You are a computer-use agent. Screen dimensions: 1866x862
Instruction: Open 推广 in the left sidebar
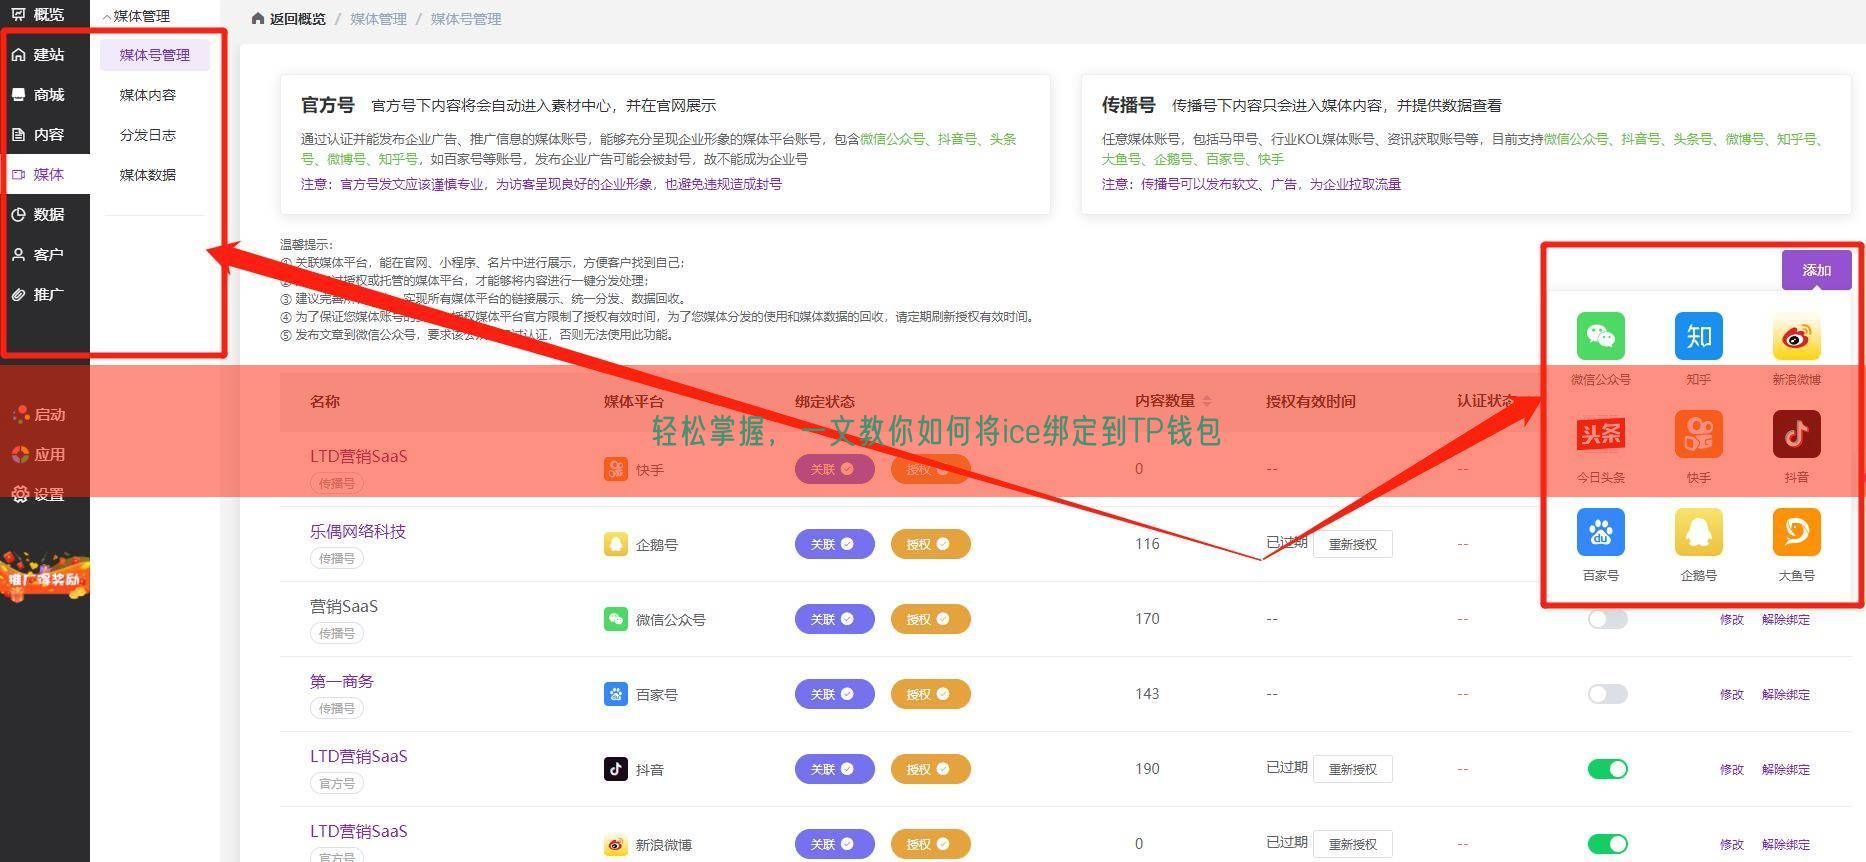click(38, 295)
